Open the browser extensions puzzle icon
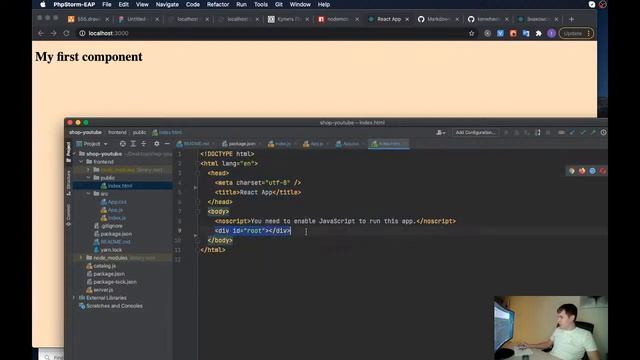Viewport: 640px width, 360px height. 538,33
